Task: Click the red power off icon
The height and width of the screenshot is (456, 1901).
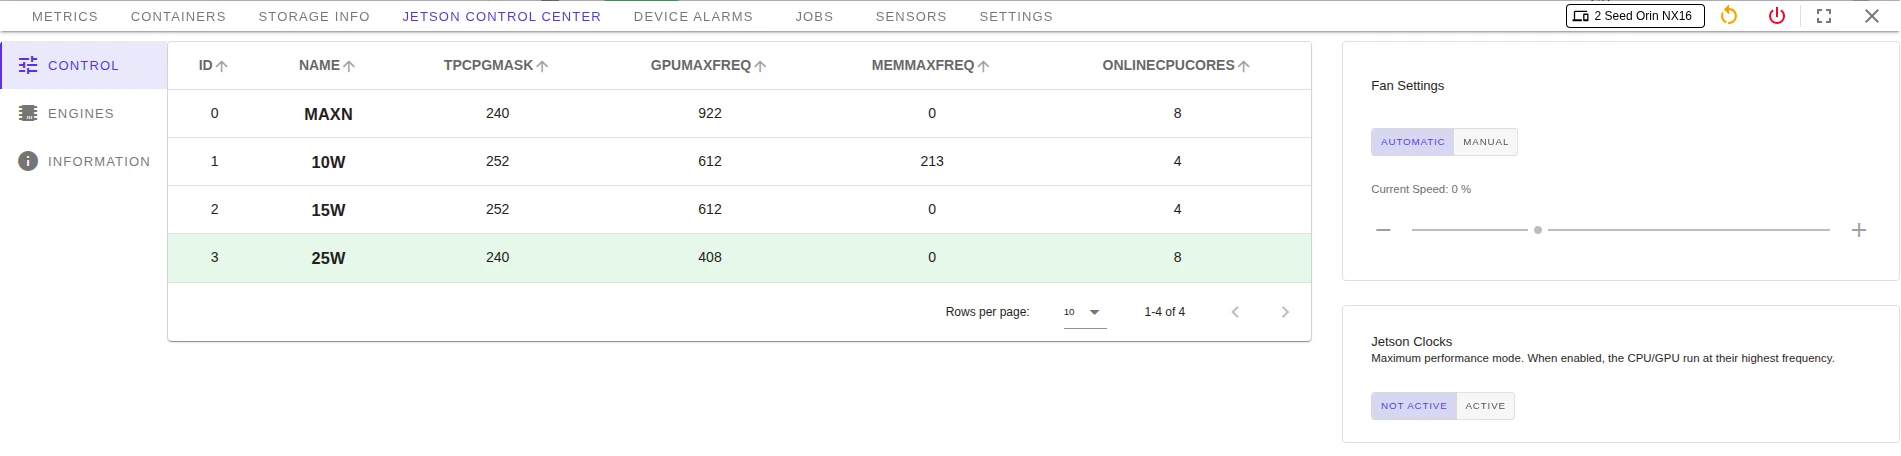Action: tap(1777, 16)
